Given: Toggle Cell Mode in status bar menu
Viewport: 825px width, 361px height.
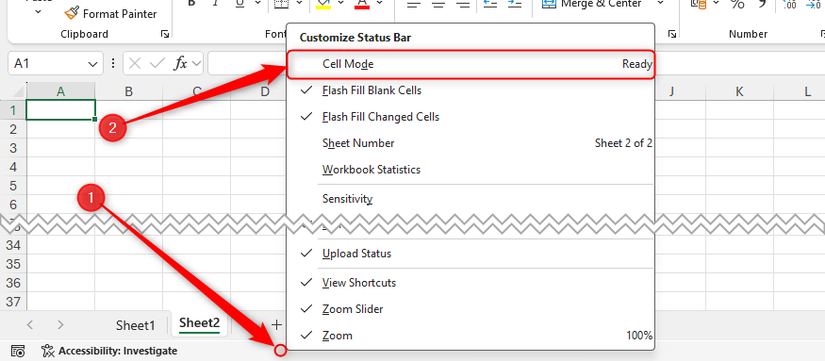Looking at the screenshot, I should (x=470, y=64).
